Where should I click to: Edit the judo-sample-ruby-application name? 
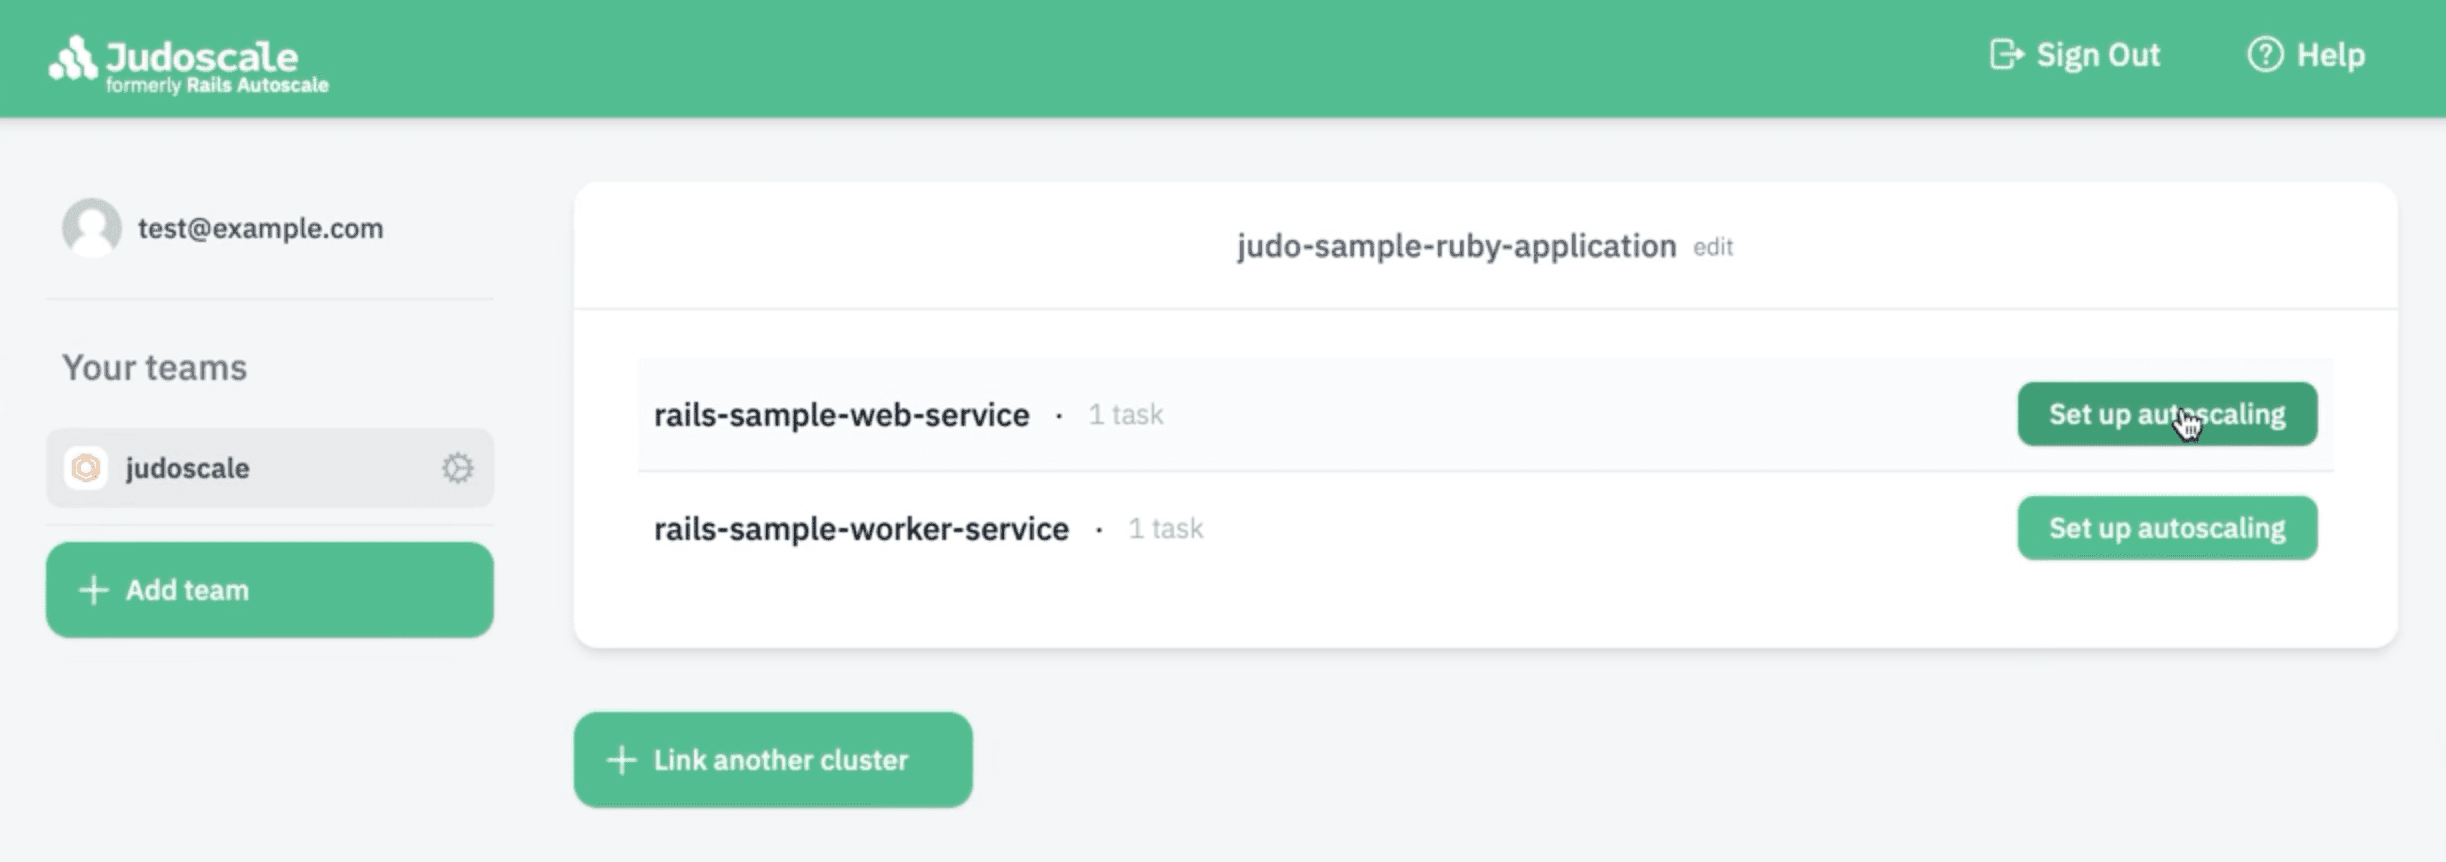tap(1712, 247)
